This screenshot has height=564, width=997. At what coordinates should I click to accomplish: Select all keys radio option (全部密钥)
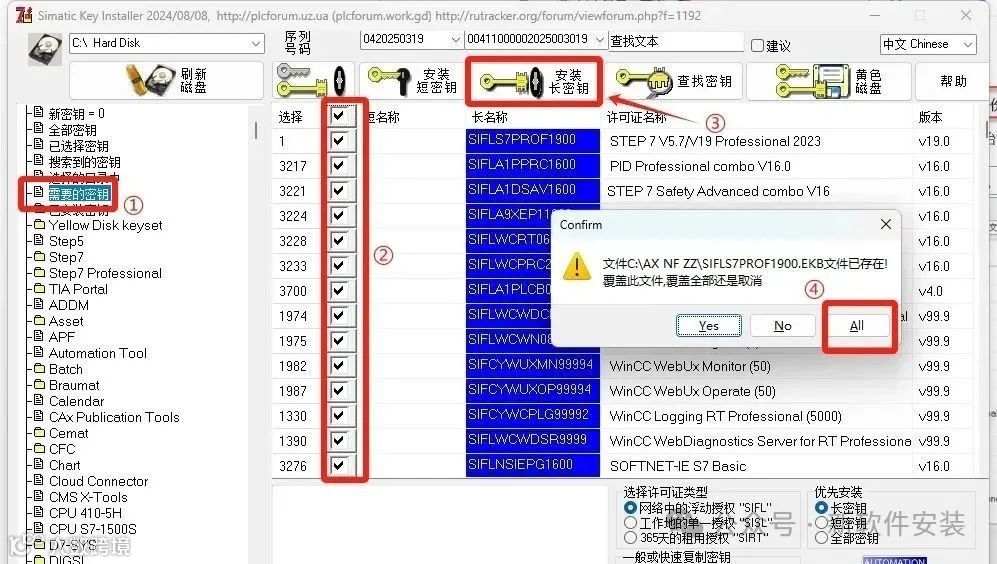[821, 538]
